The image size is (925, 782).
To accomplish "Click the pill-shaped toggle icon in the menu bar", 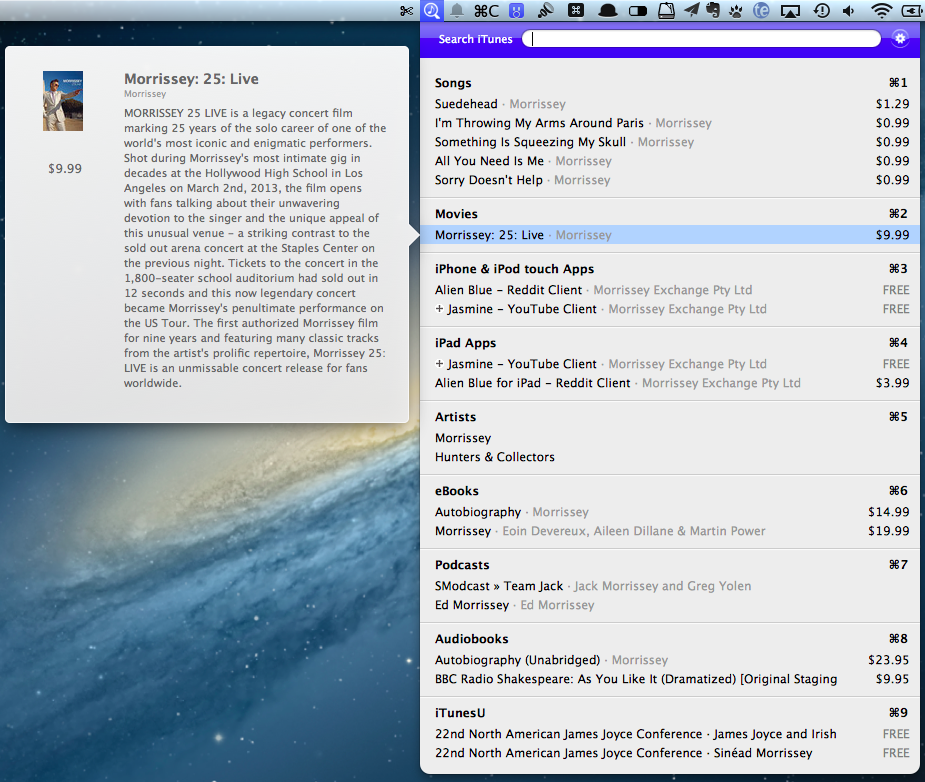I will pos(638,11).
